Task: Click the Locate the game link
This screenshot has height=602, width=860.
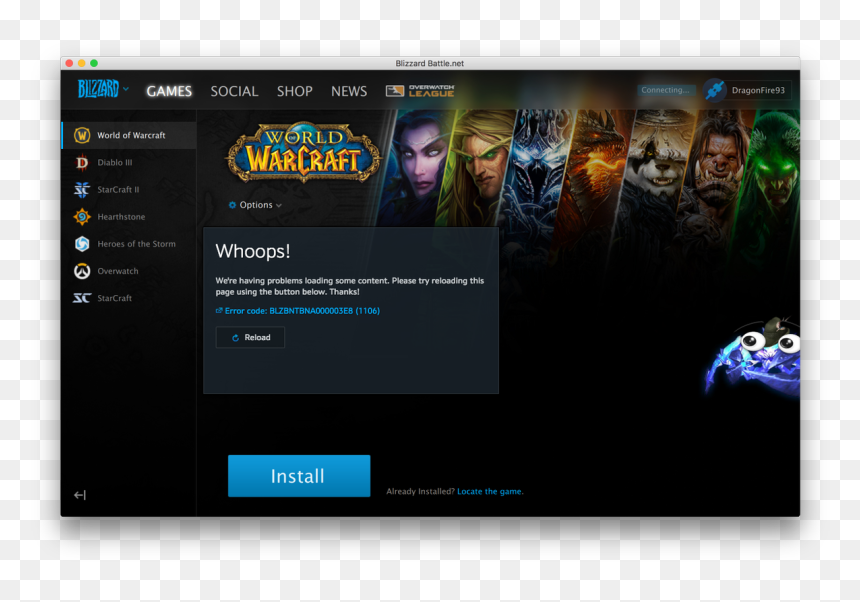Action: point(489,491)
